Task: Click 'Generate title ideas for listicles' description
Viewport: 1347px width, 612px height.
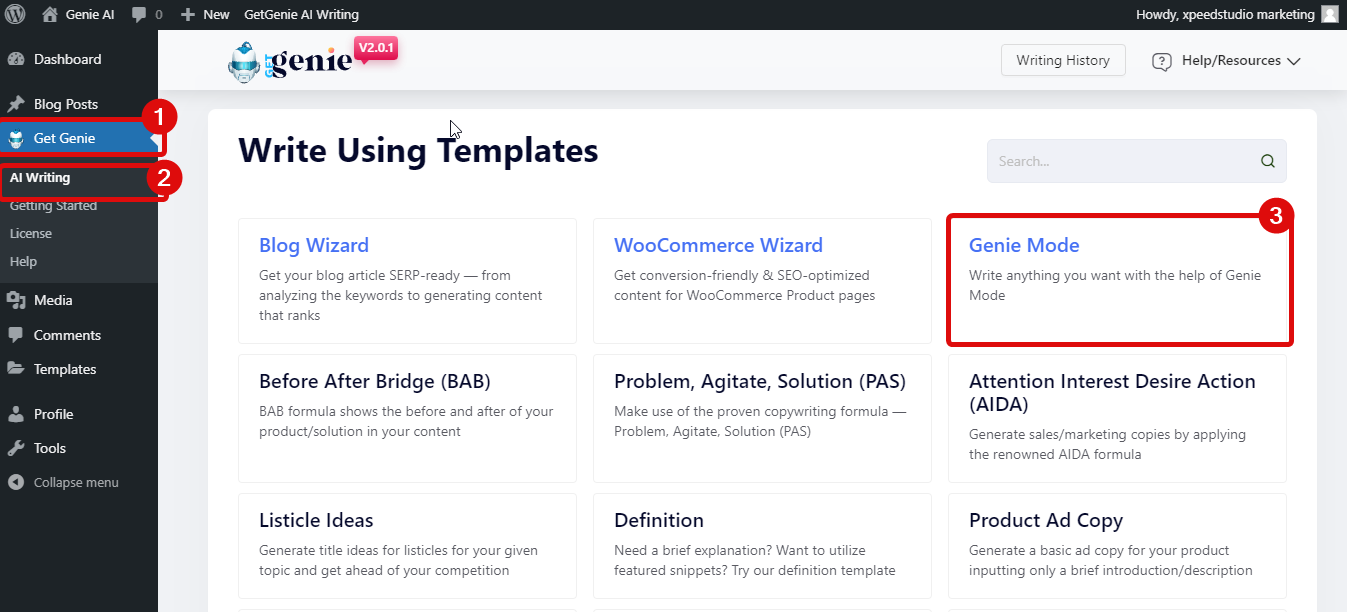Action: 399,560
